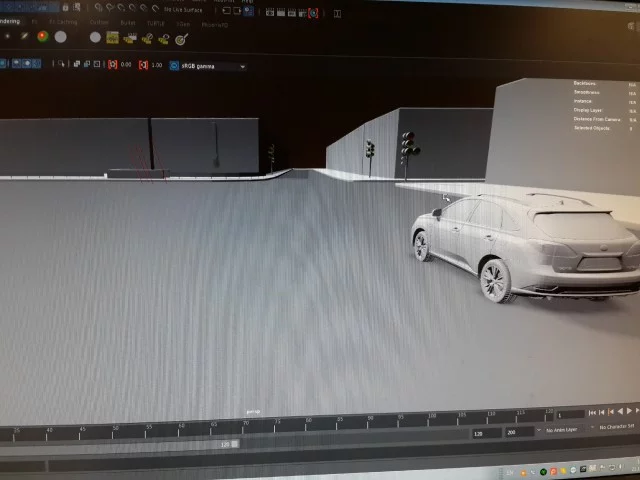Click the playback end field showing 120
The image size is (640, 480).
487,433
